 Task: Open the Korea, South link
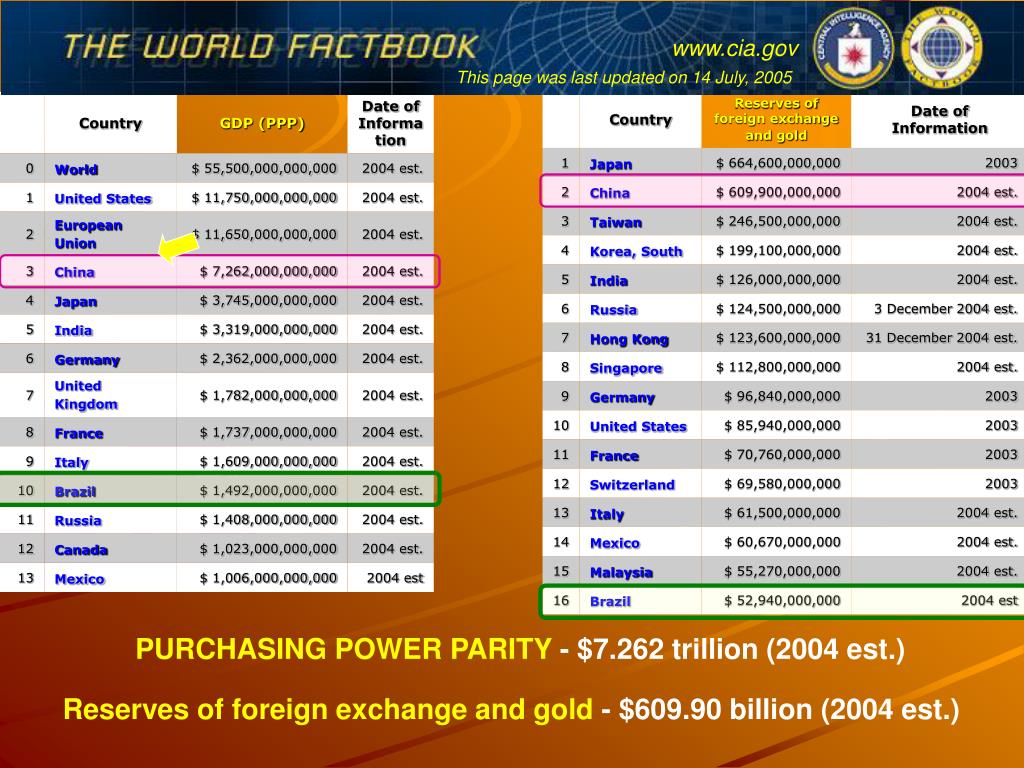coord(636,251)
